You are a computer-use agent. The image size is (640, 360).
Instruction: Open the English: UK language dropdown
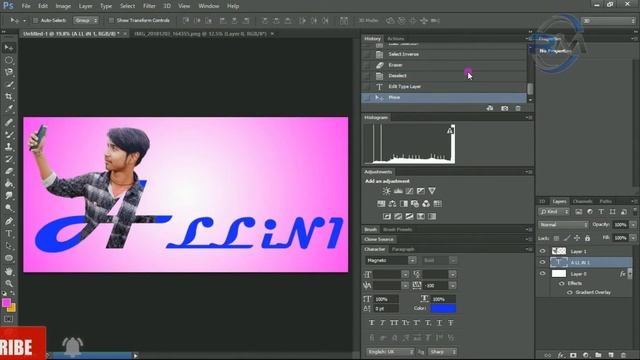(x=390, y=352)
